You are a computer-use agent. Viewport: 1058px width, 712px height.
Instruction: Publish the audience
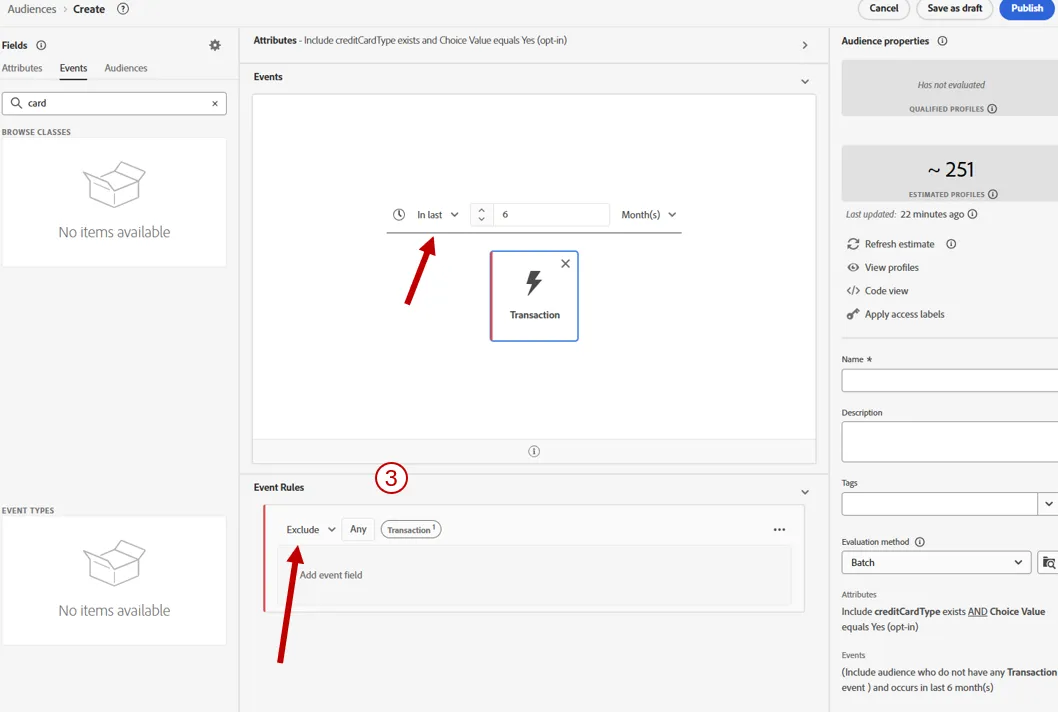(x=1027, y=9)
